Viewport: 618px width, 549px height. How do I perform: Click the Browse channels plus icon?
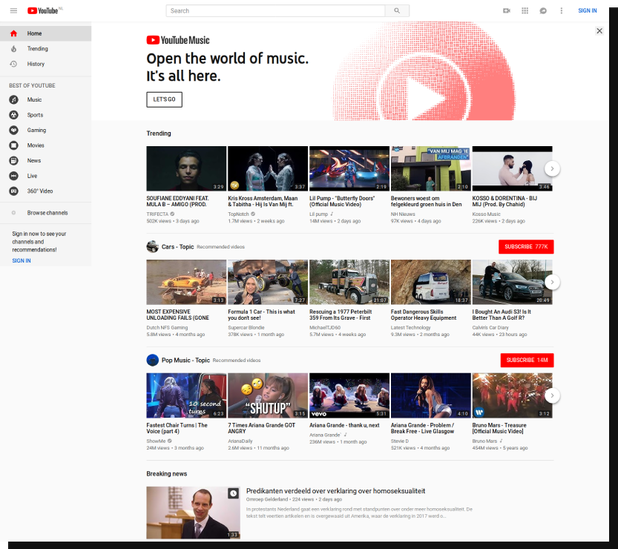(x=13, y=213)
